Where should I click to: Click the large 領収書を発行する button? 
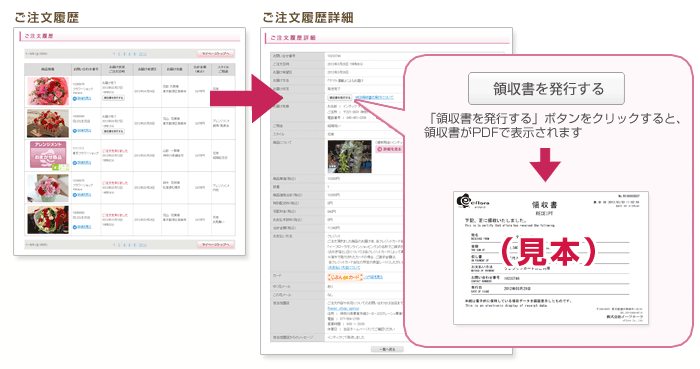coord(546,89)
